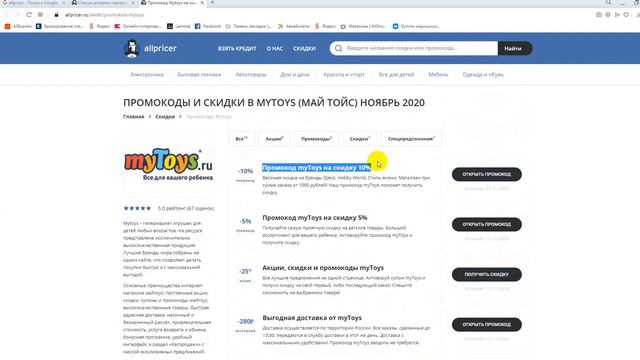Click the heart bookmark icon in address bar
Screen dimensions: 640x360
pos(626,15)
